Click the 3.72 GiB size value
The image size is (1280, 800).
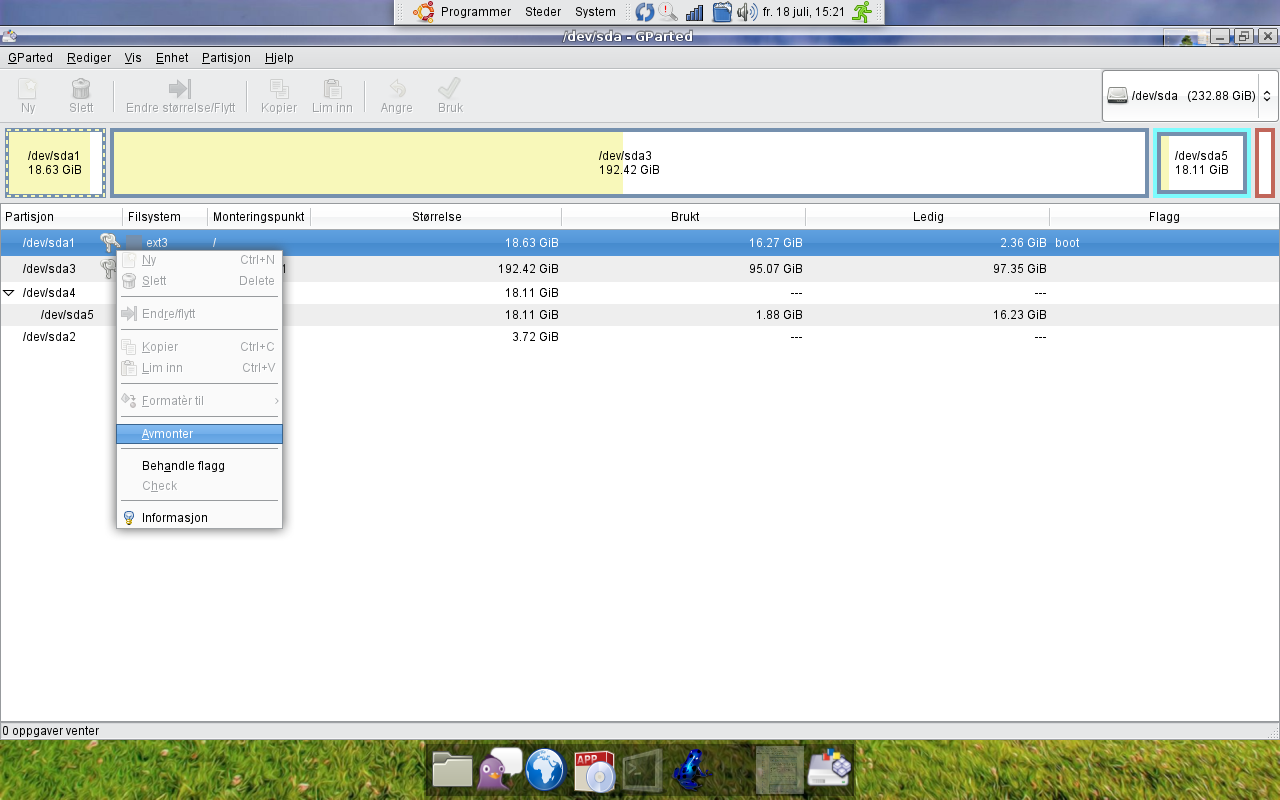[x=535, y=337]
